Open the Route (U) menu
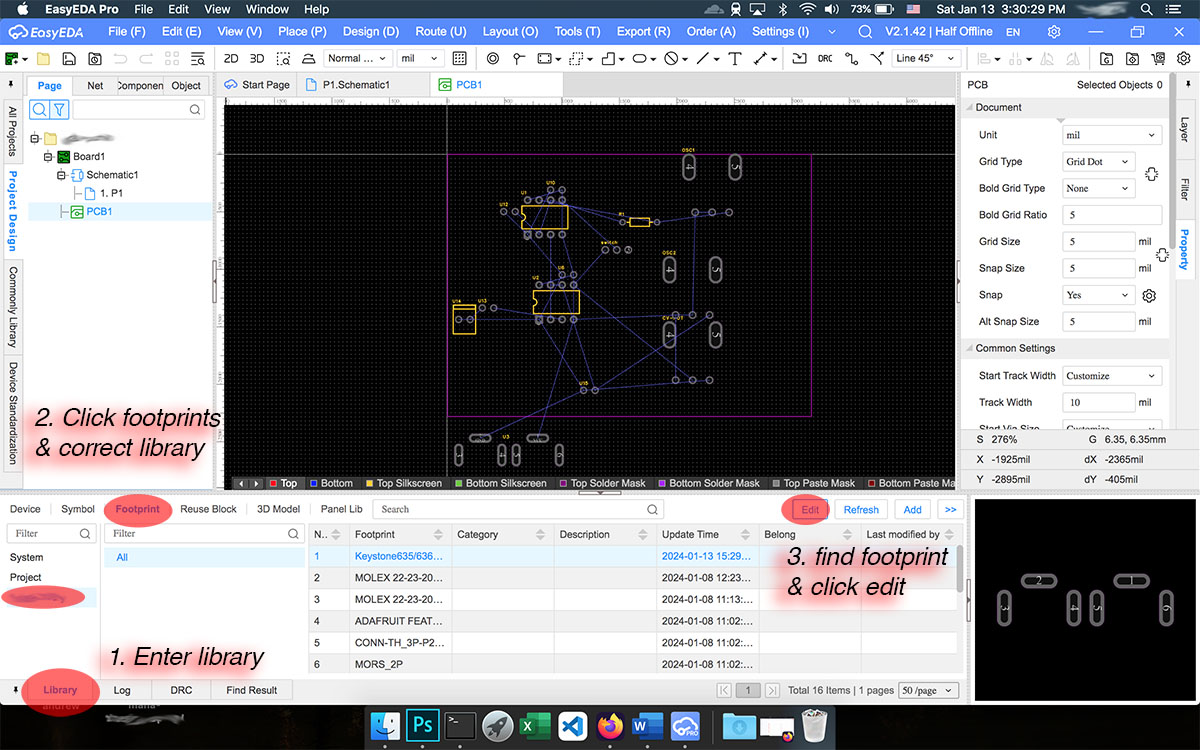1200x750 pixels. [x=440, y=32]
